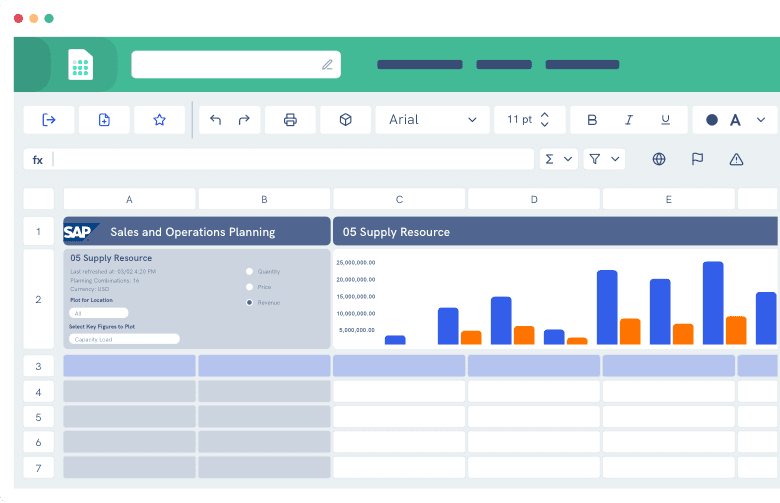Image resolution: width=780 pixels, height=503 pixels.
Task: Select the Quantity radio button
Action: [249, 272]
